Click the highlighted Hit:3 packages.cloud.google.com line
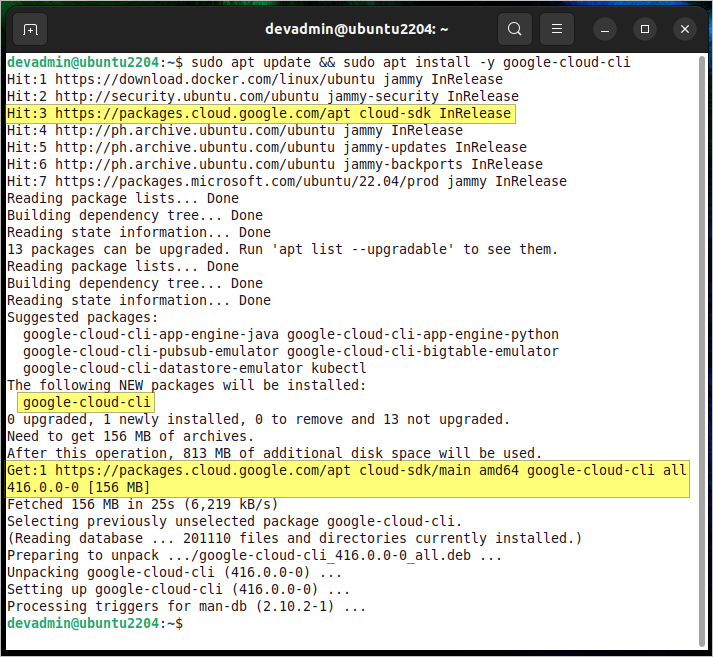This screenshot has height=657, width=713. click(261, 113)
